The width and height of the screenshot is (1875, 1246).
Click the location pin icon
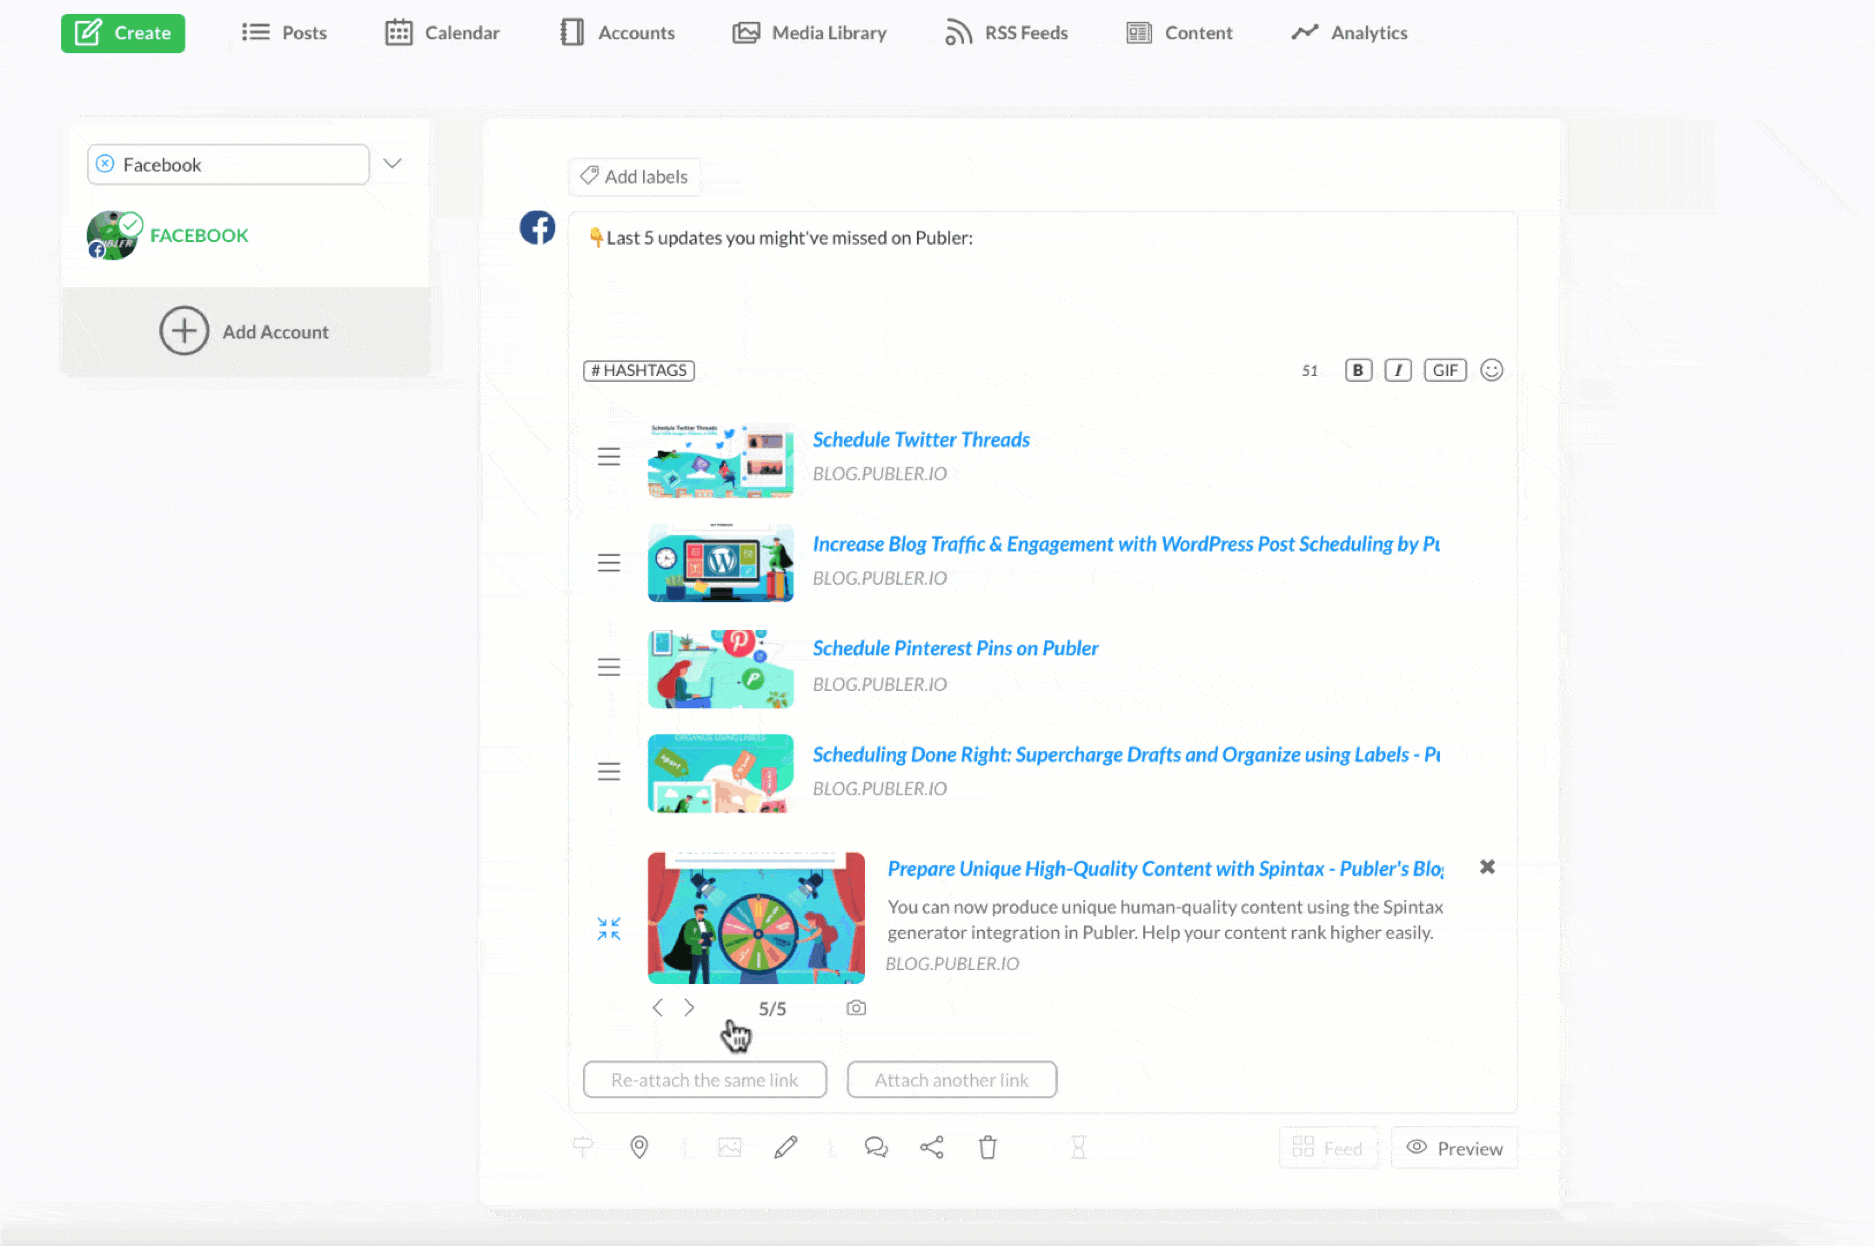[x=639, y=1147]
